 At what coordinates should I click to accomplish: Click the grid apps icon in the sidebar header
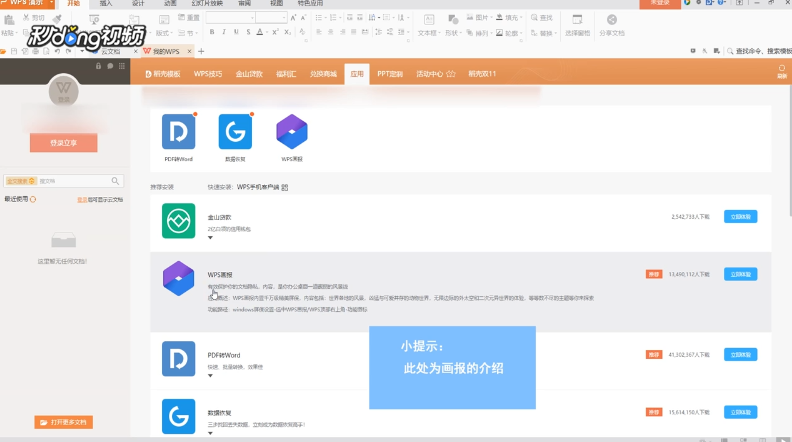coord(122,66)
